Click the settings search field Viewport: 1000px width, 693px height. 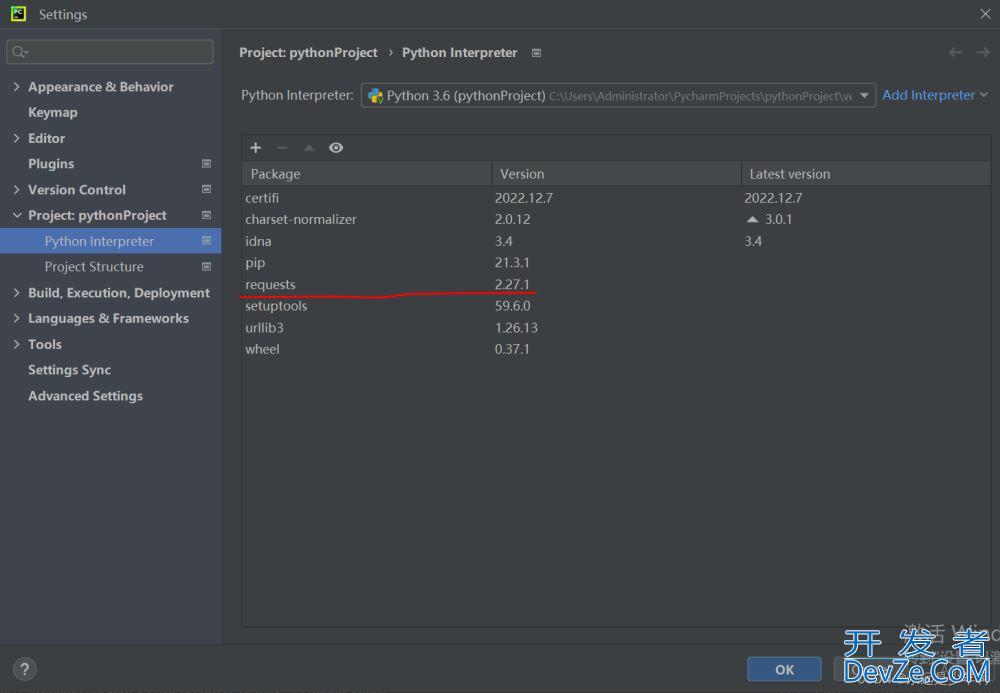click(x=110, y=52)
